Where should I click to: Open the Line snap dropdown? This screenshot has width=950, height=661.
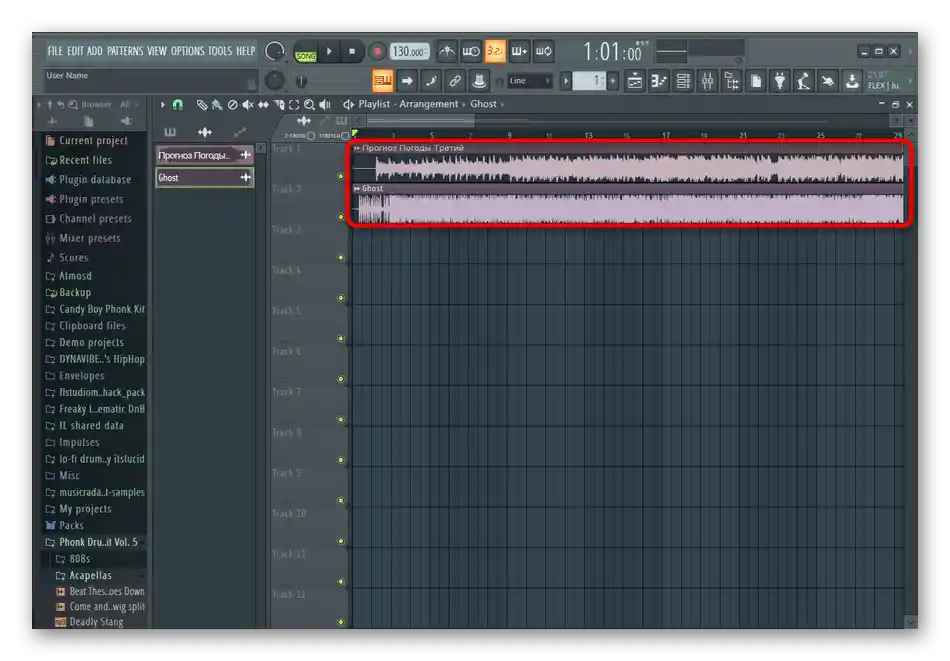click(x=528, y=81)
